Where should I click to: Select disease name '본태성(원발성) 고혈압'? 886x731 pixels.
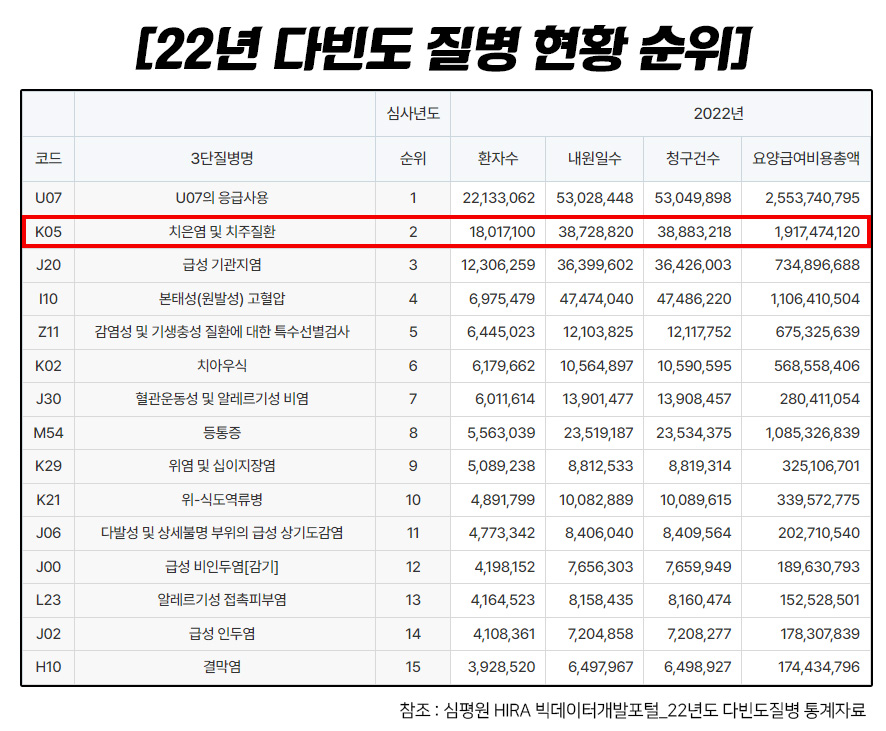(222, 299)
